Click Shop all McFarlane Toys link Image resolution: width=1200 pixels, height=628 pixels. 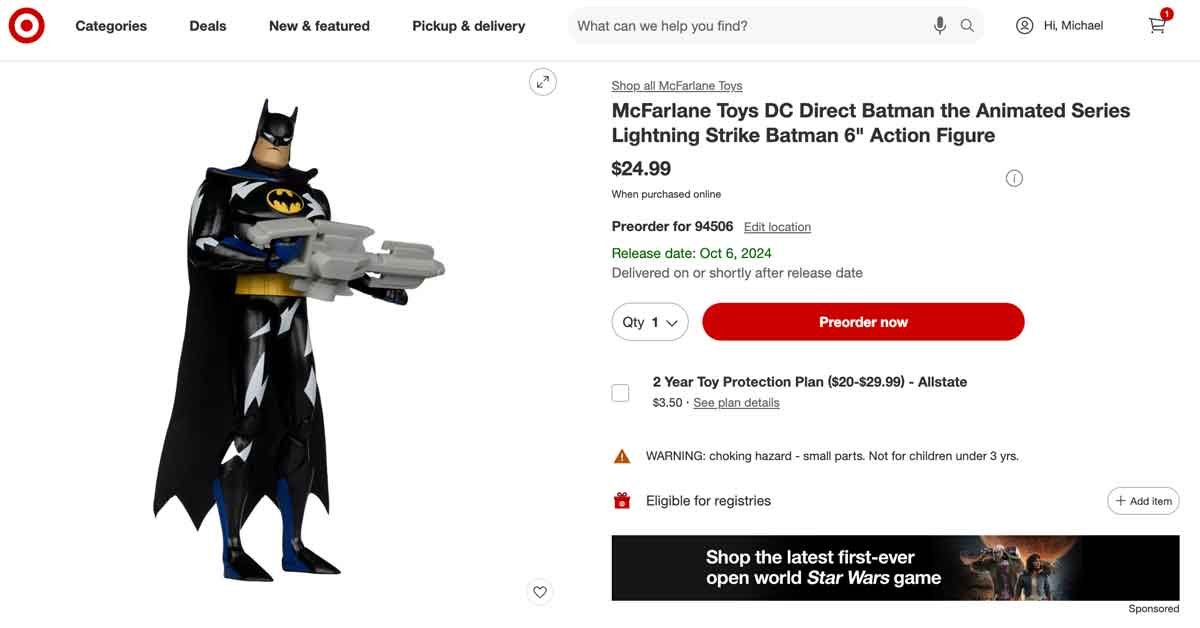point(677,86)
